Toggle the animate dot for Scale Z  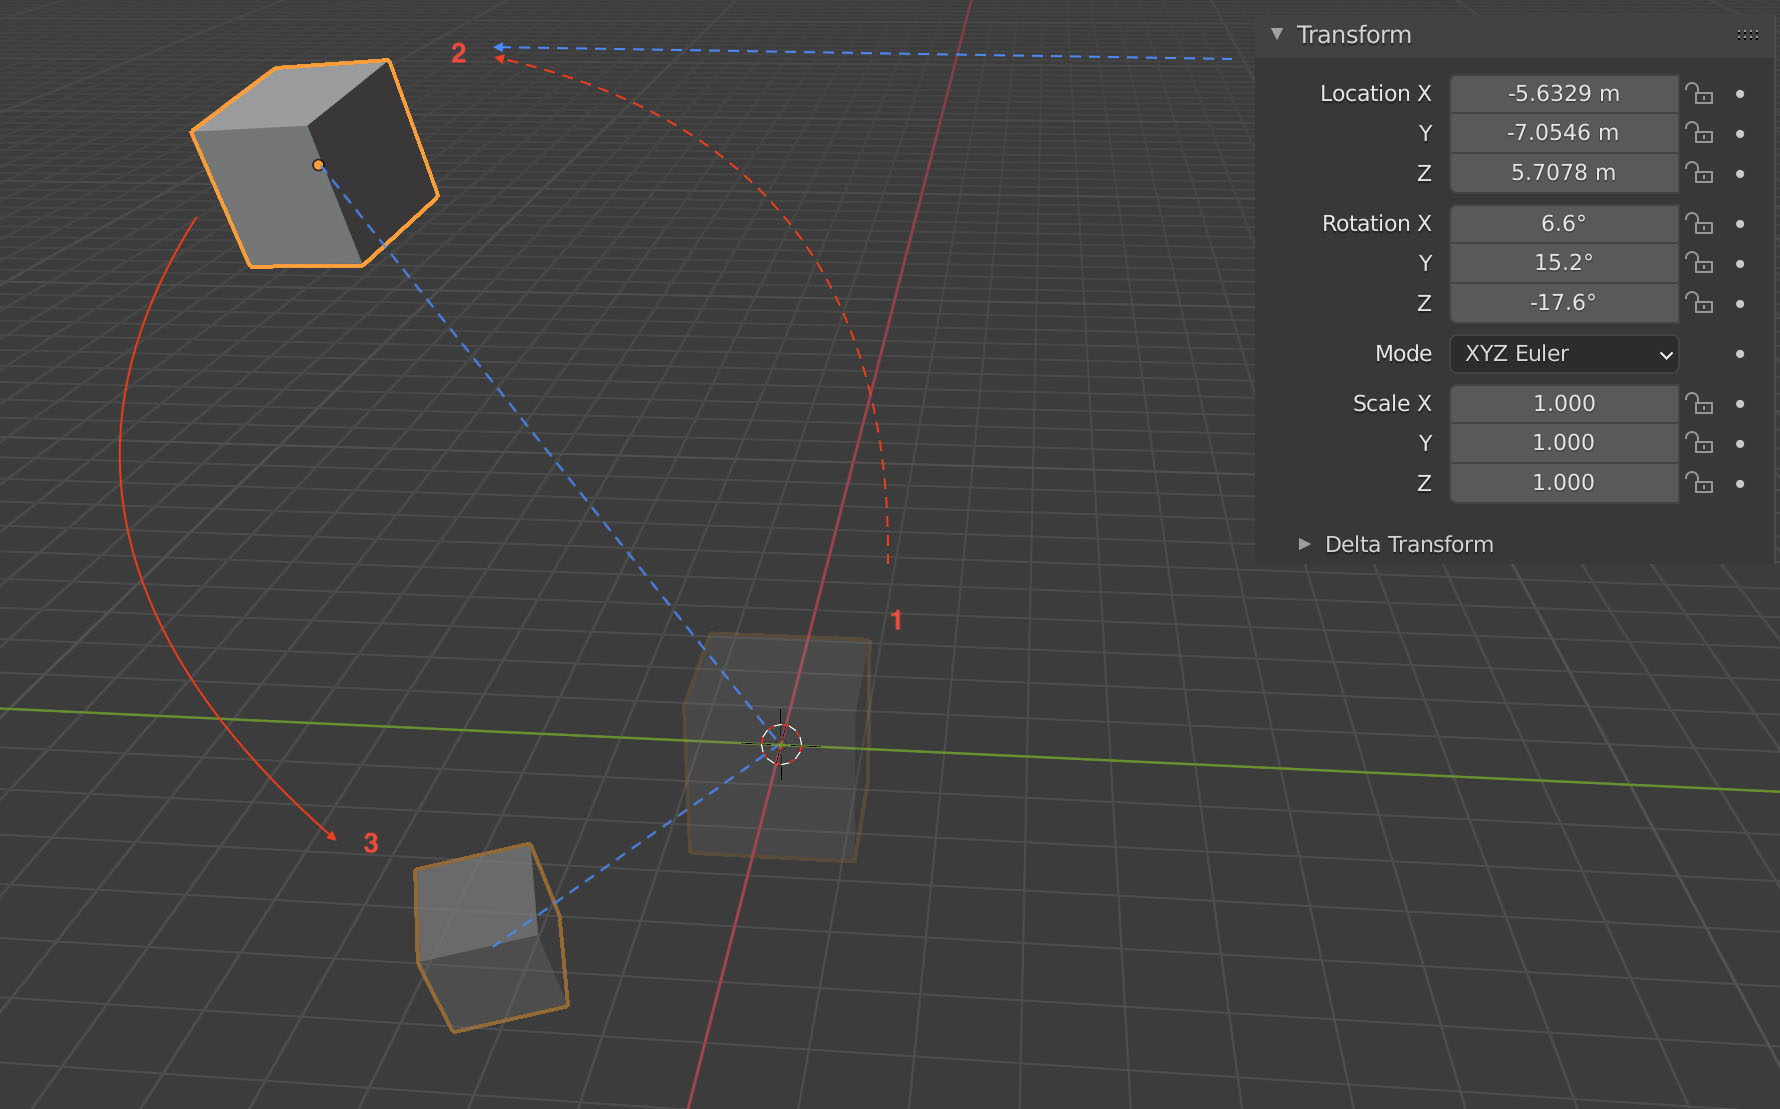tap(1740, 483)
